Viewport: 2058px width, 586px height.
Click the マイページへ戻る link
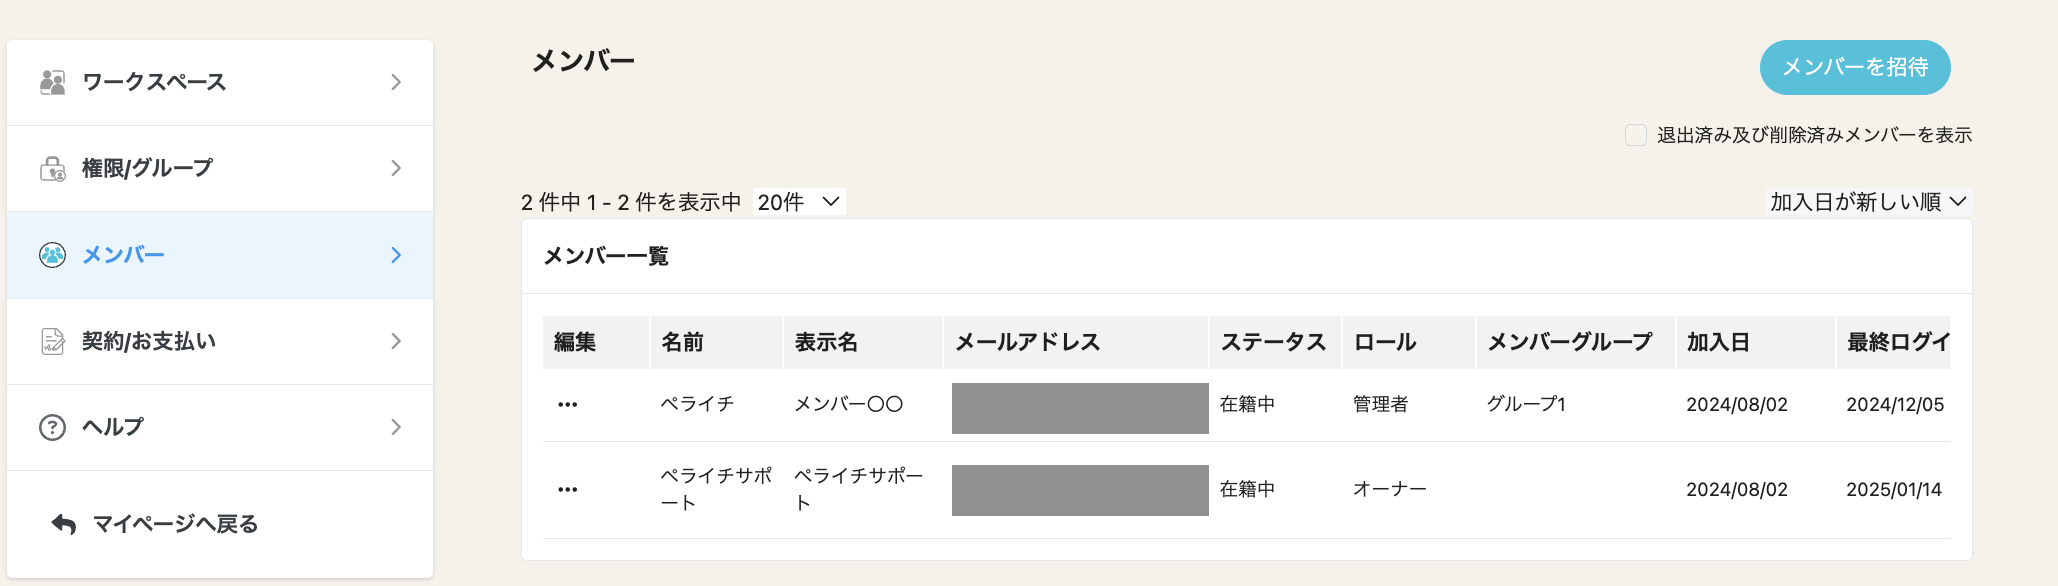coord(175,524)
